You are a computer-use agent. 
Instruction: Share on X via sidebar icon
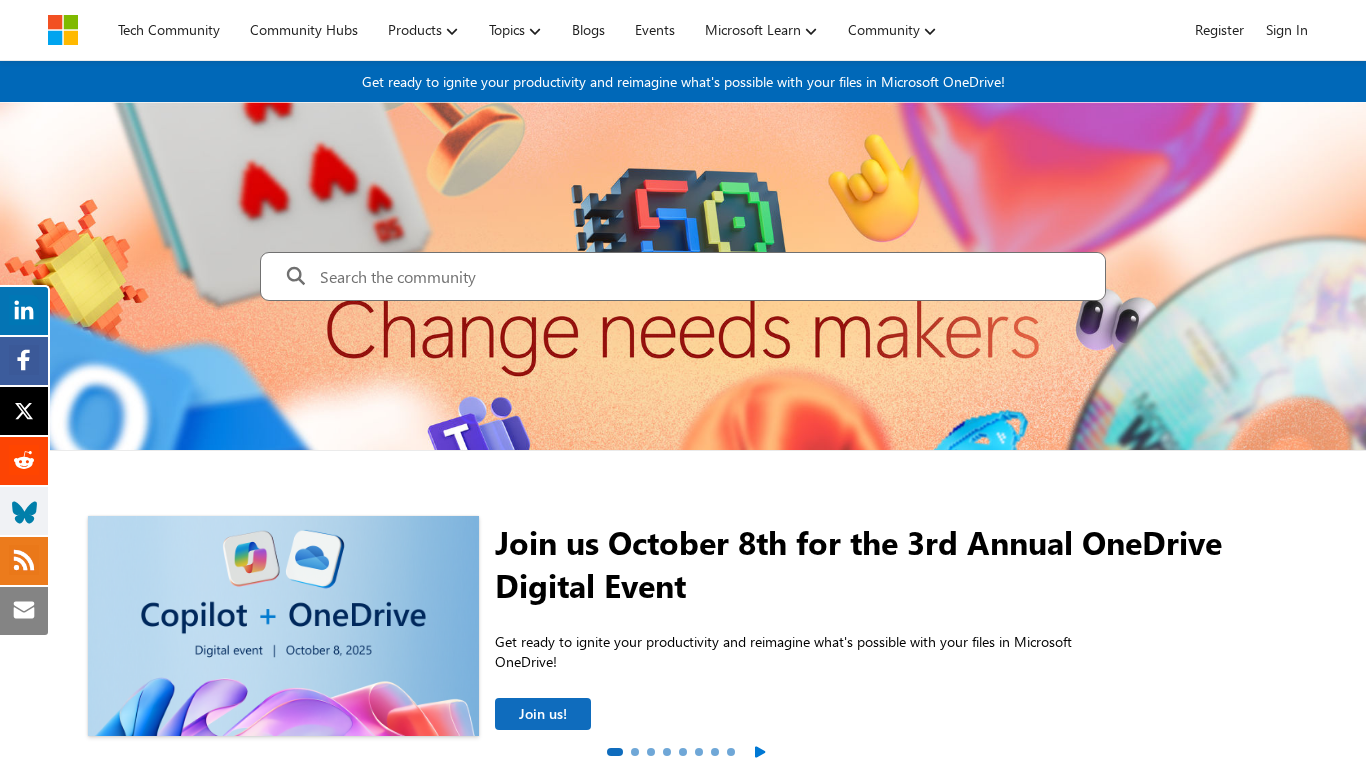click(x=24, y=411)
